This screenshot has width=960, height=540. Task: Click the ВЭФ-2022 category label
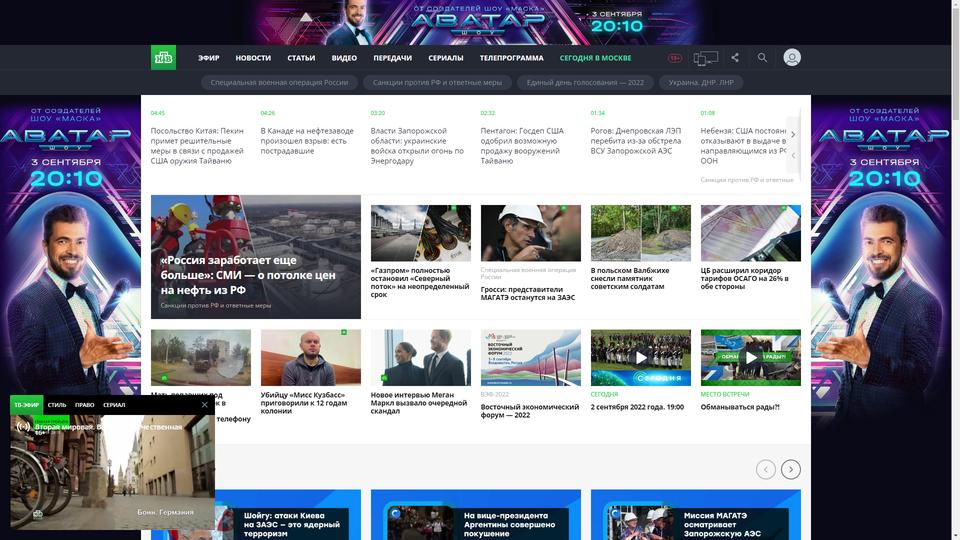coord(495,394)
